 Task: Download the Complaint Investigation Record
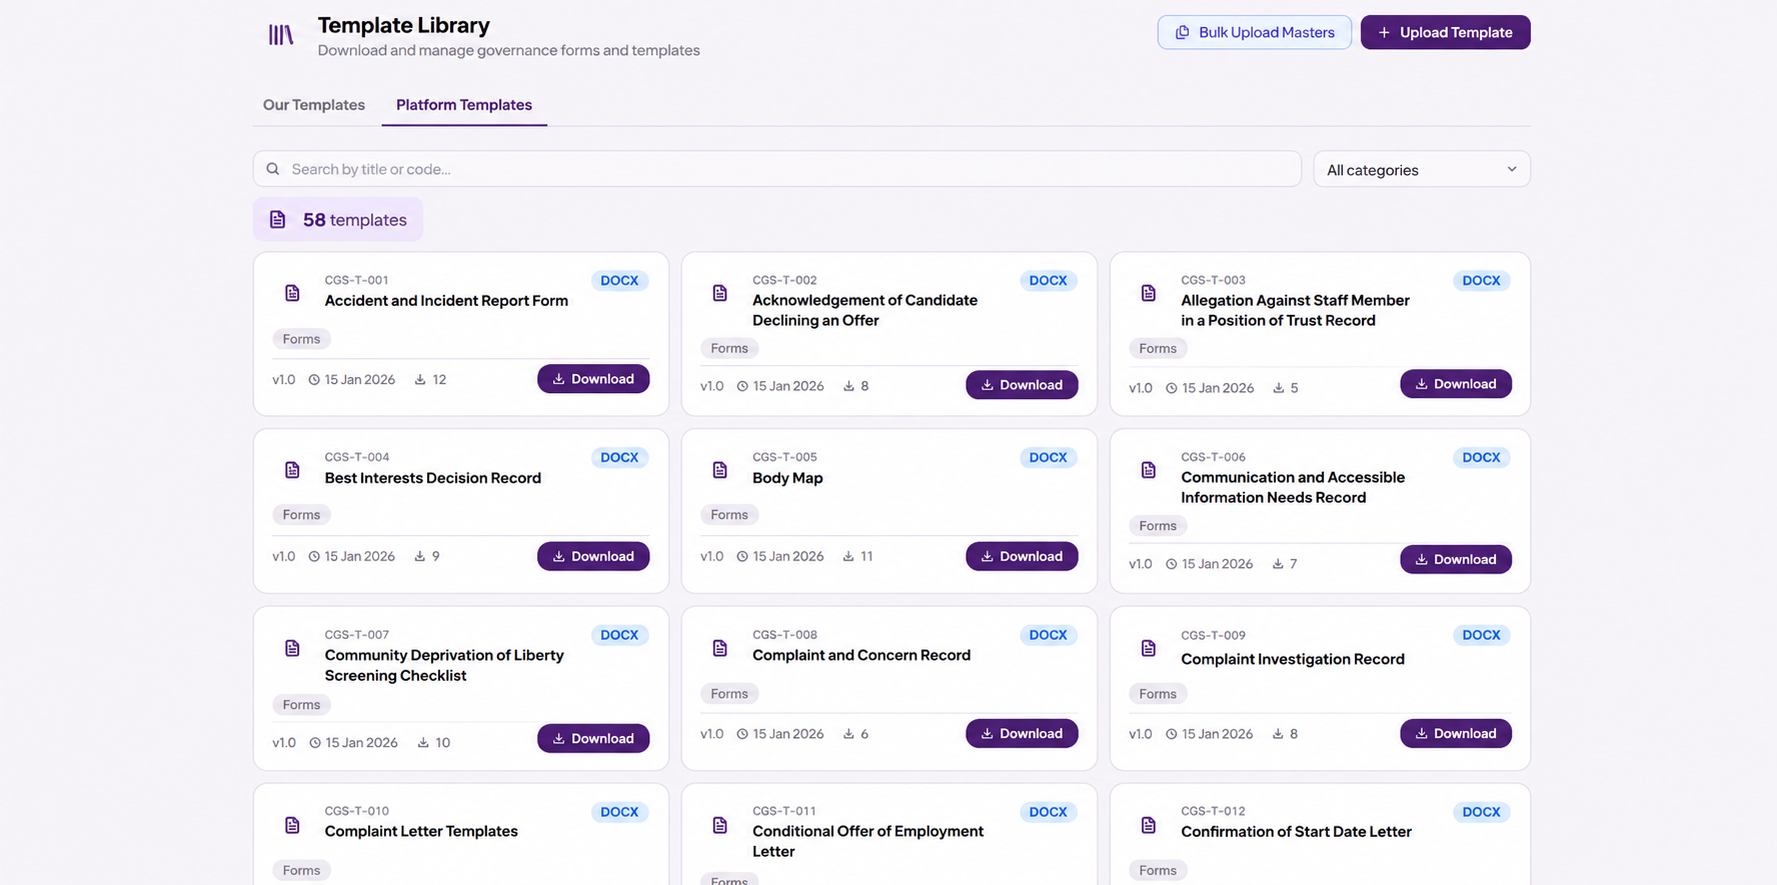click(1455, 733)
